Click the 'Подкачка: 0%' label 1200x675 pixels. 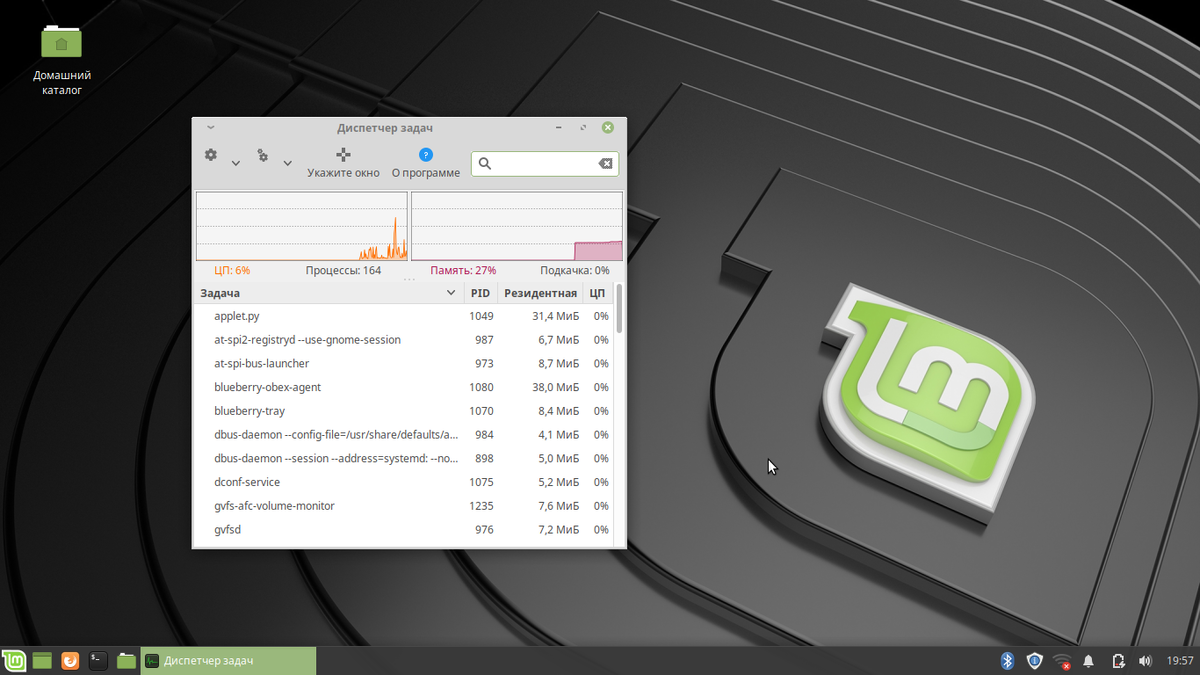(575, 270)
